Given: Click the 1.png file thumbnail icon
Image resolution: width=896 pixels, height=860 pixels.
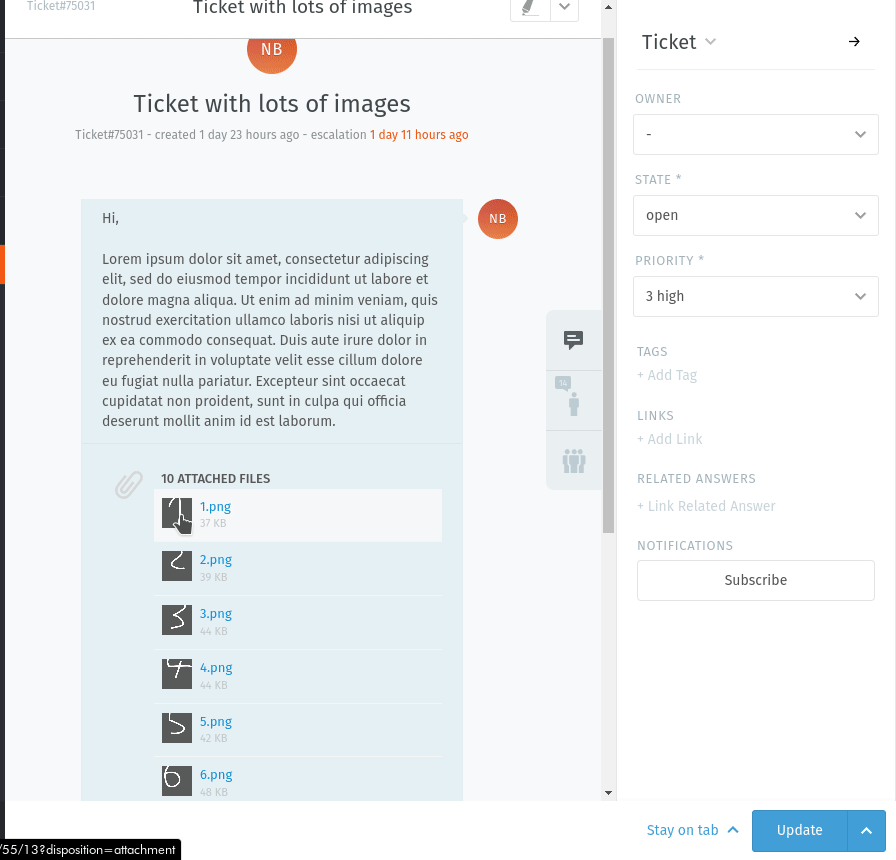Looking at the screenshot, I should pos(176,514).
